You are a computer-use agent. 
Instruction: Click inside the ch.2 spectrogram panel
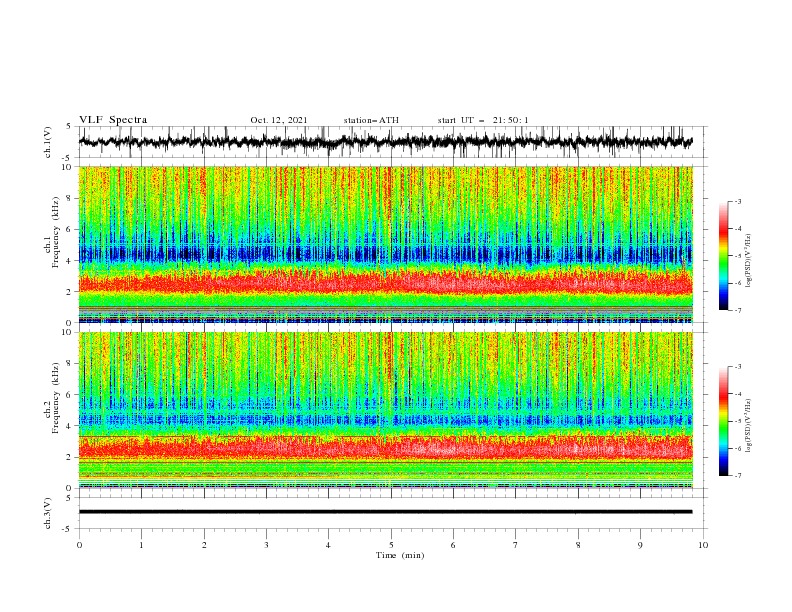[386, 410]
